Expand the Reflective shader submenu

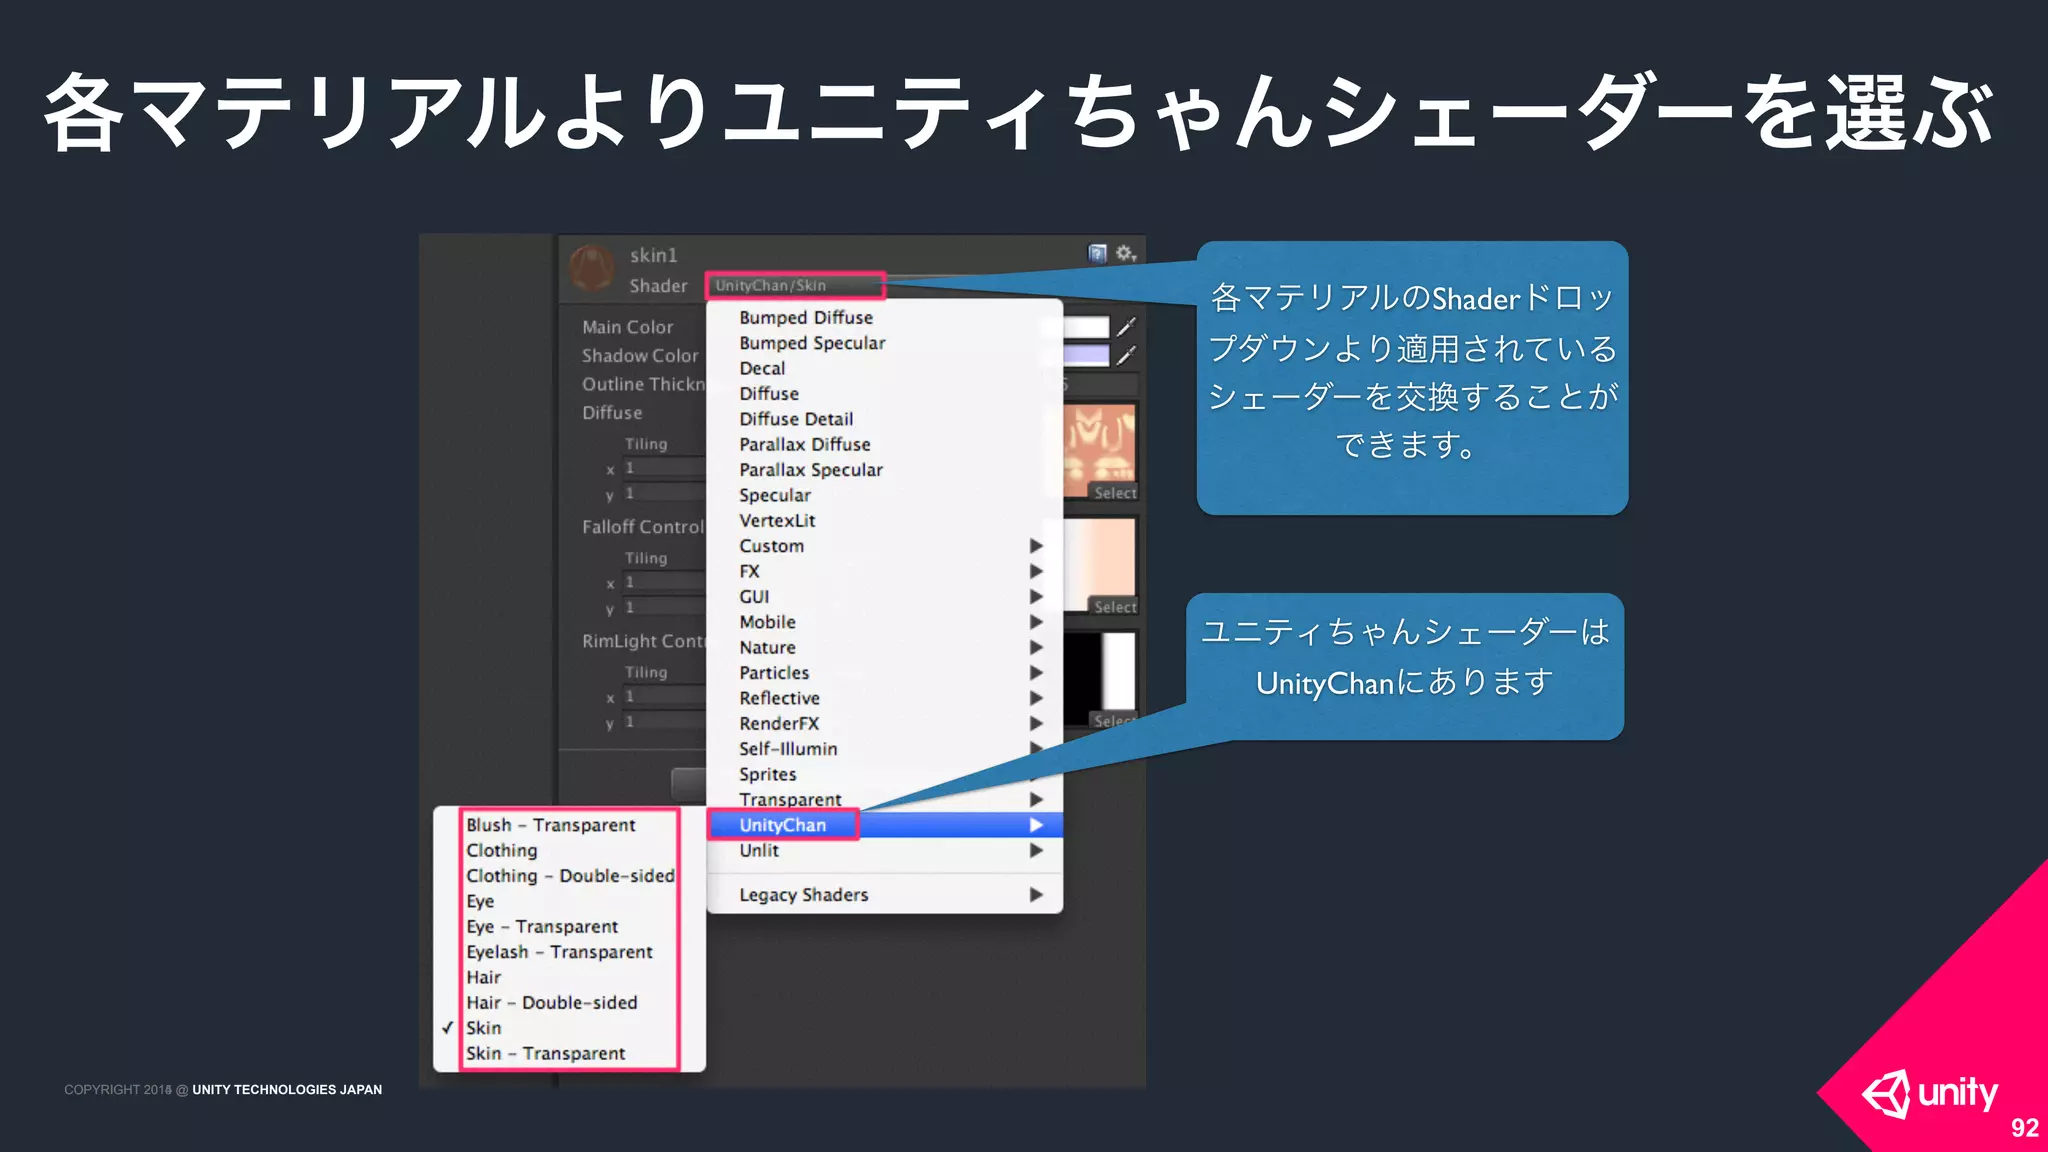(885, 698)
